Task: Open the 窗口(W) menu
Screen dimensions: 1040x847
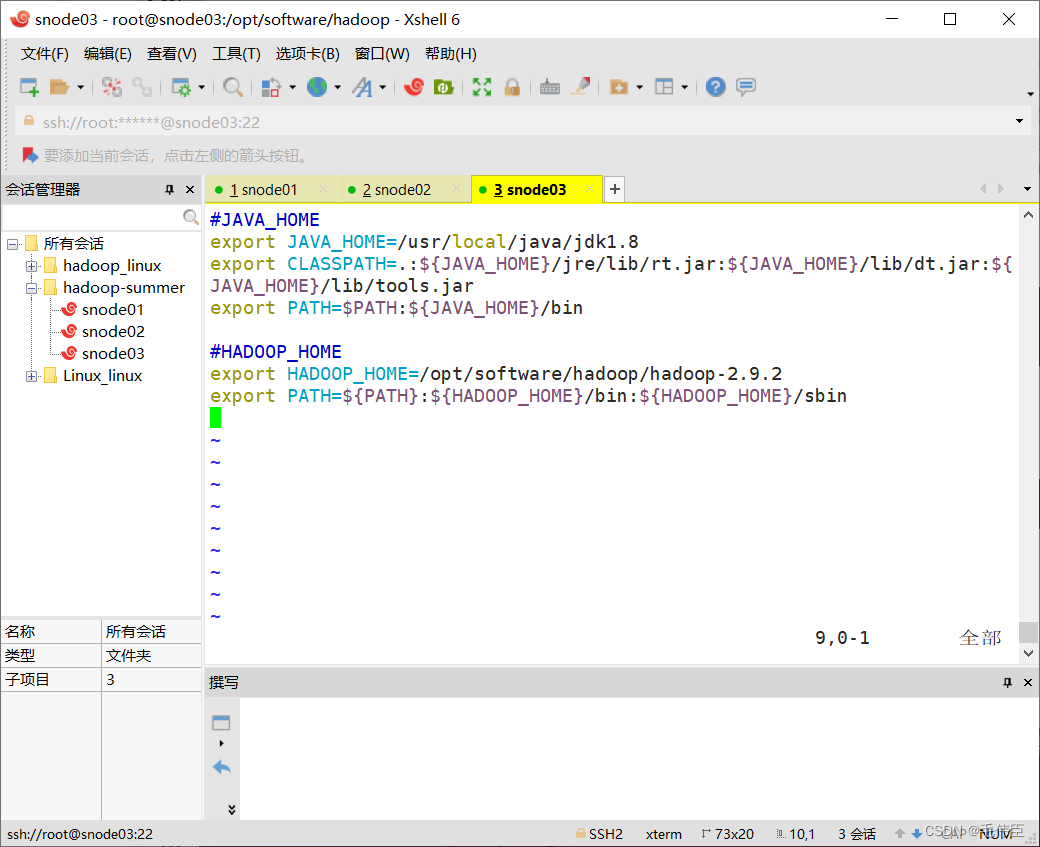Action: point(381,54)
